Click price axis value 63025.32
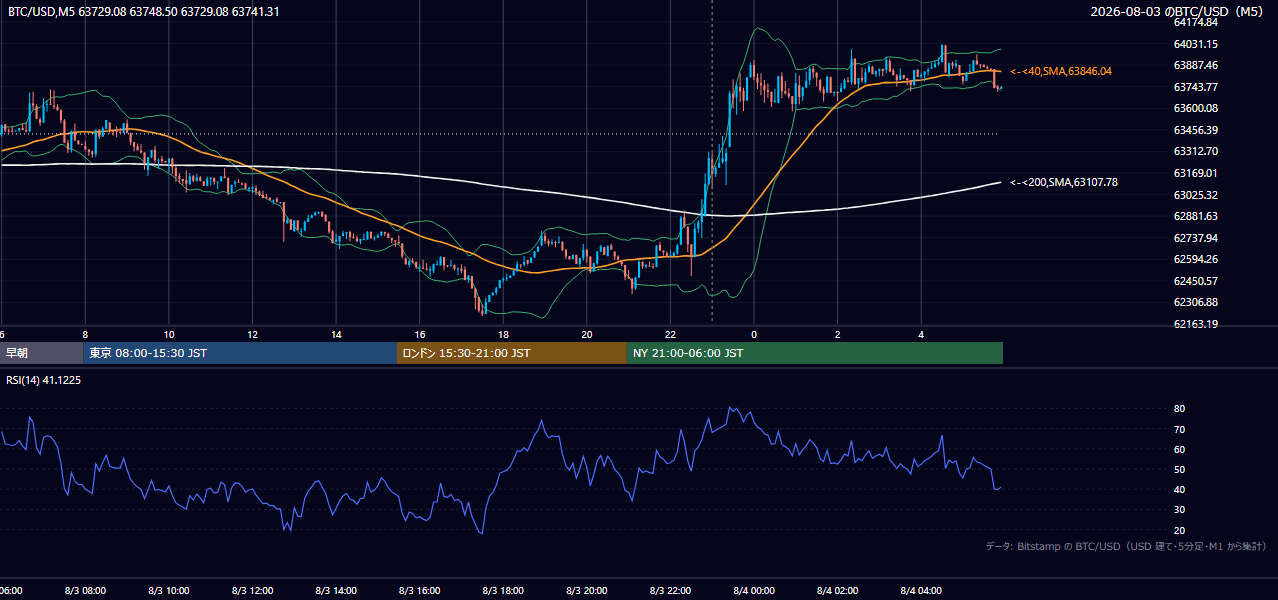The image size is (1278, 600). 1195,195
